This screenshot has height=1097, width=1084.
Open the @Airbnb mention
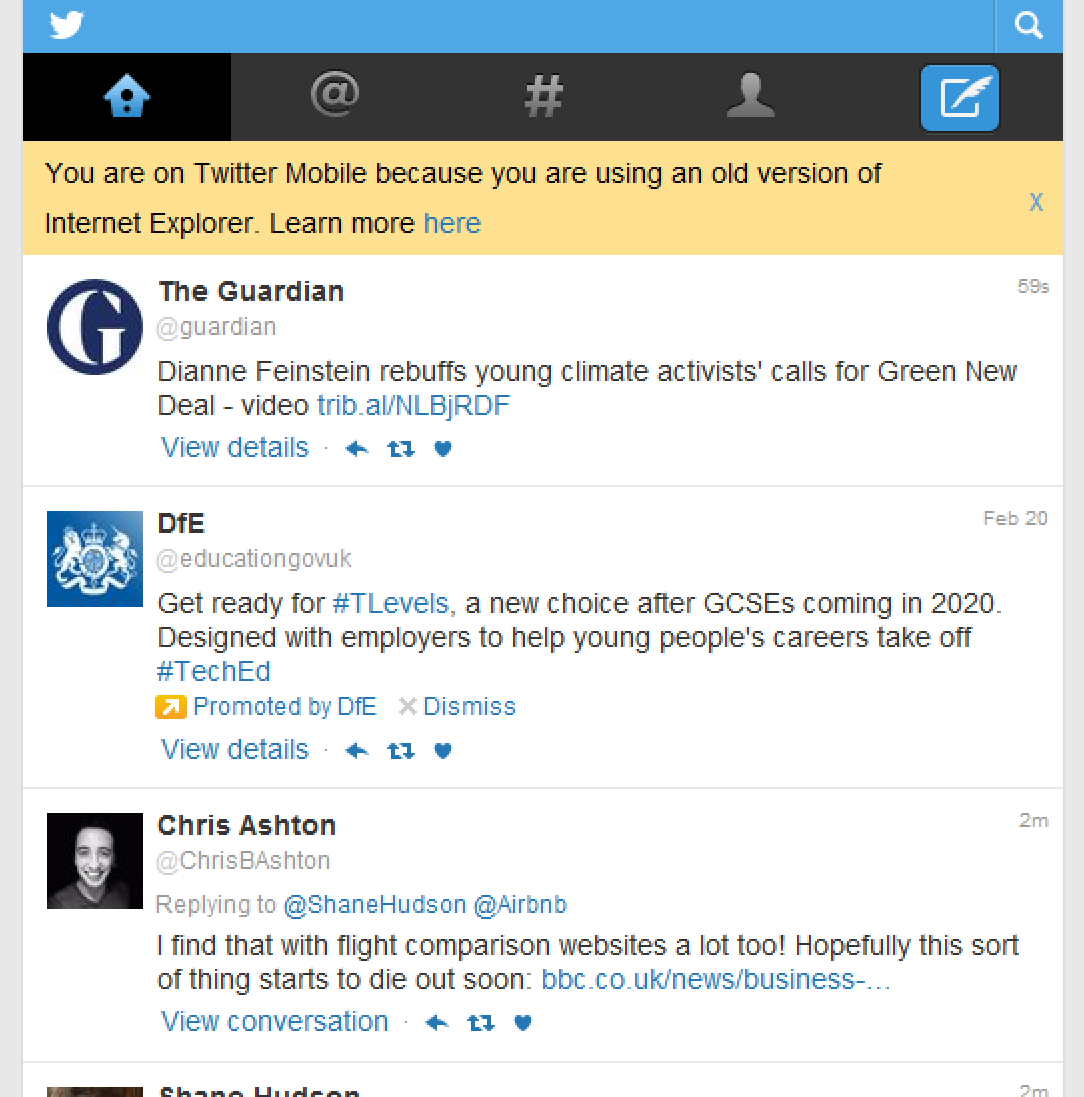(520, 905)
